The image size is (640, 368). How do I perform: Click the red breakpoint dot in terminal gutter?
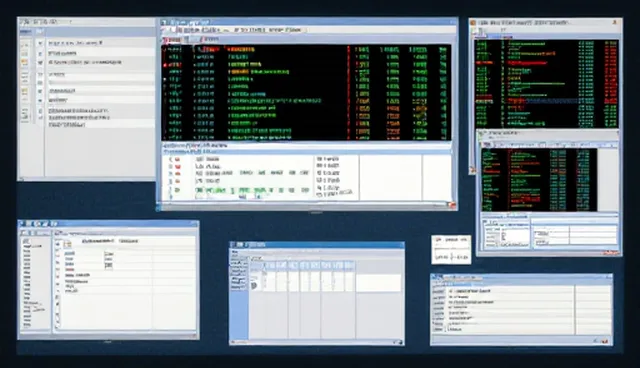pyautogui.click(x=165, y=64)
